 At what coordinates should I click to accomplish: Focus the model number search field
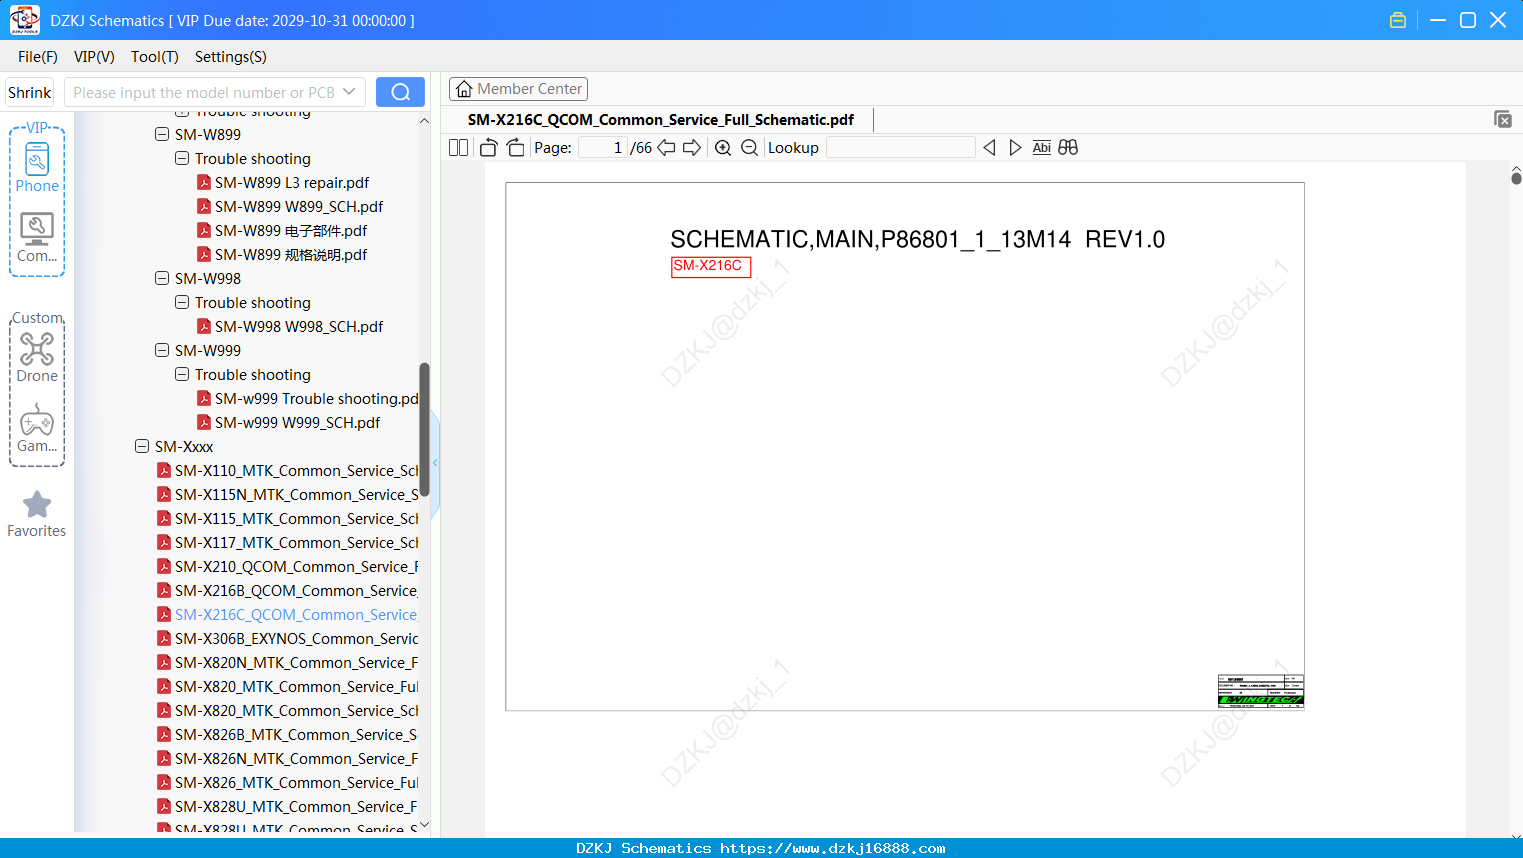[204, 92]
